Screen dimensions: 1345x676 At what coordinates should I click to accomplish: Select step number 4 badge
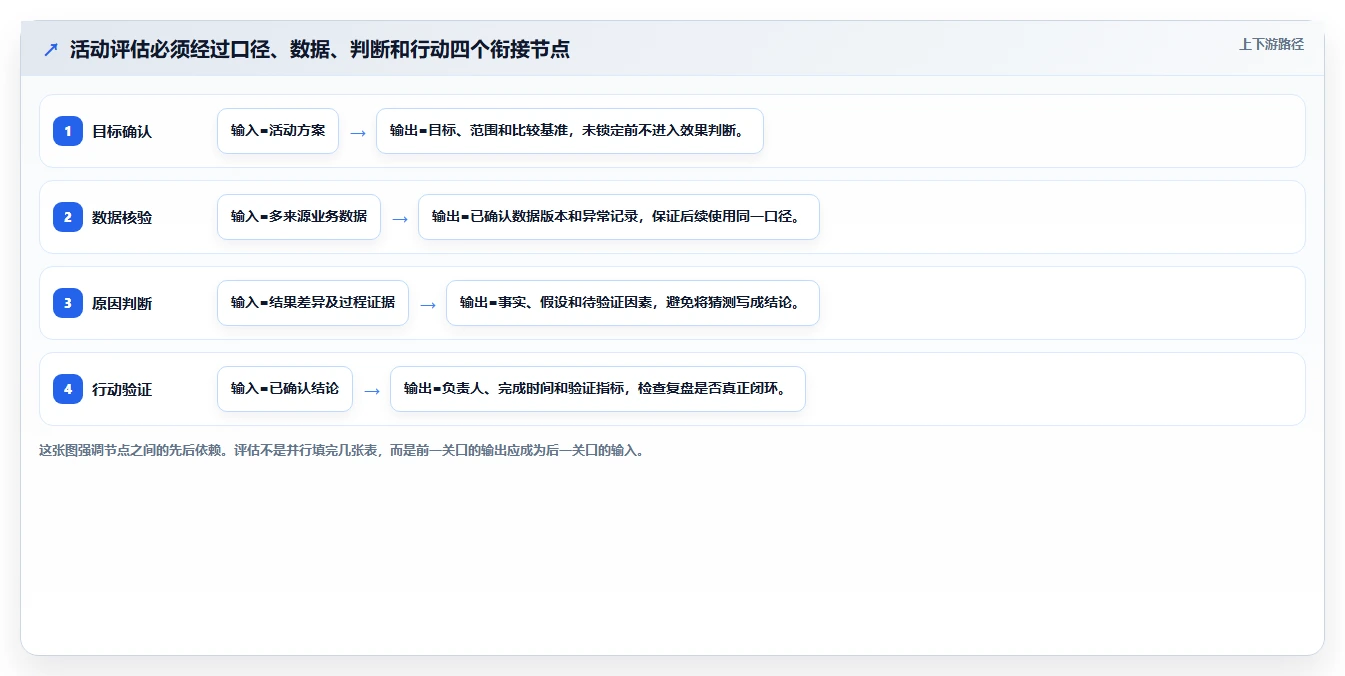68,389
